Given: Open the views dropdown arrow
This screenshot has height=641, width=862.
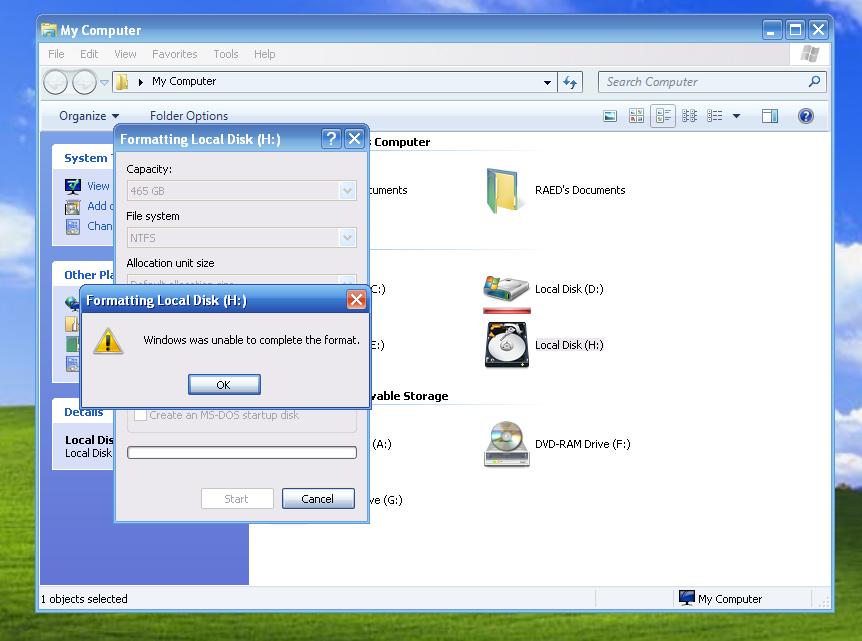Looking at the screenshot, I should click(x=736, y=116).
